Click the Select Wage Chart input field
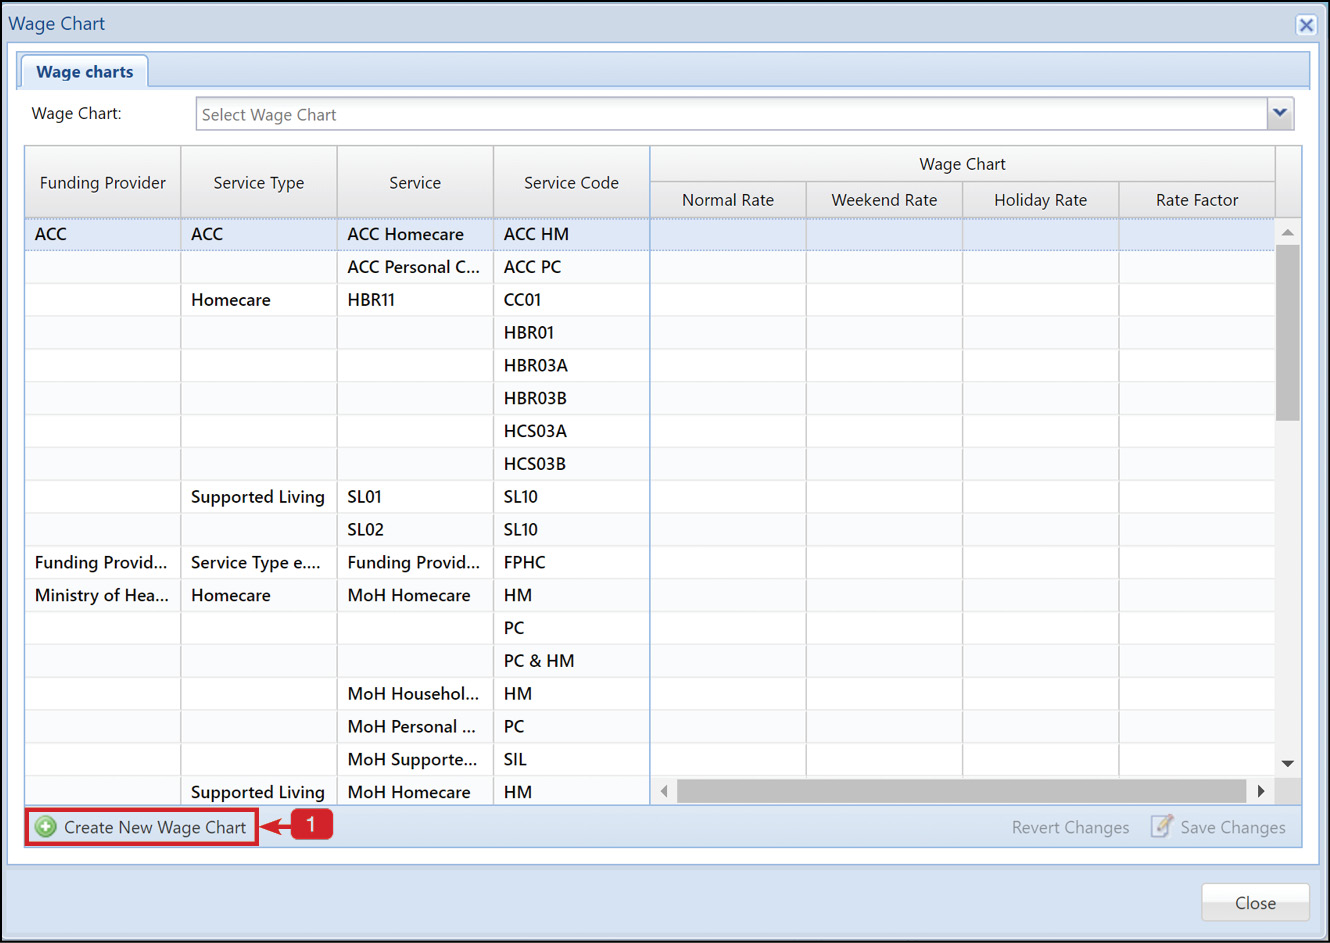 pyautogui.click(x=732, y=114)
